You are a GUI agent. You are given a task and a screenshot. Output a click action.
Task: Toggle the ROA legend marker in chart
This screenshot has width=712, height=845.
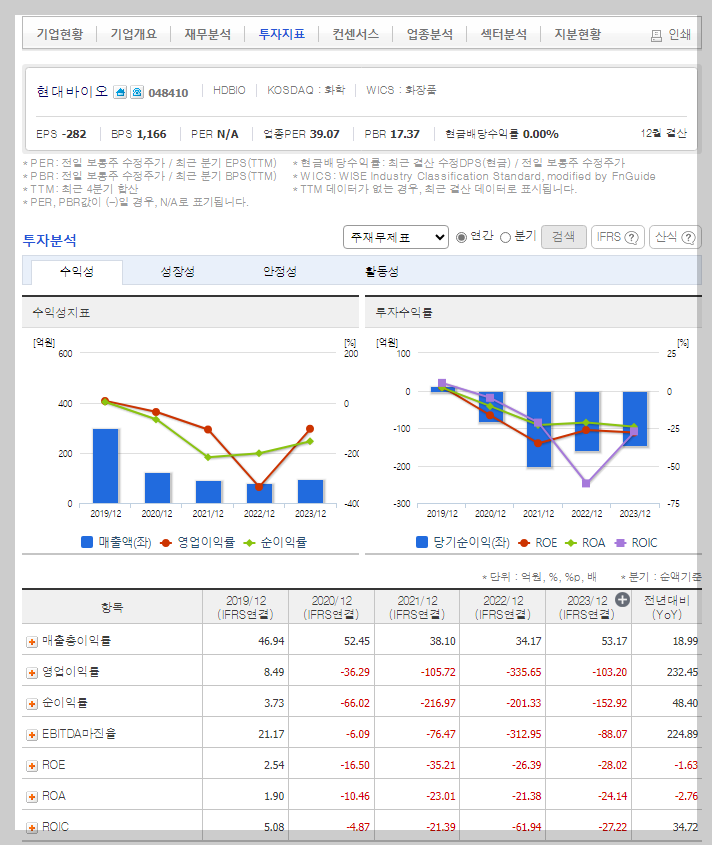[570, 543]
